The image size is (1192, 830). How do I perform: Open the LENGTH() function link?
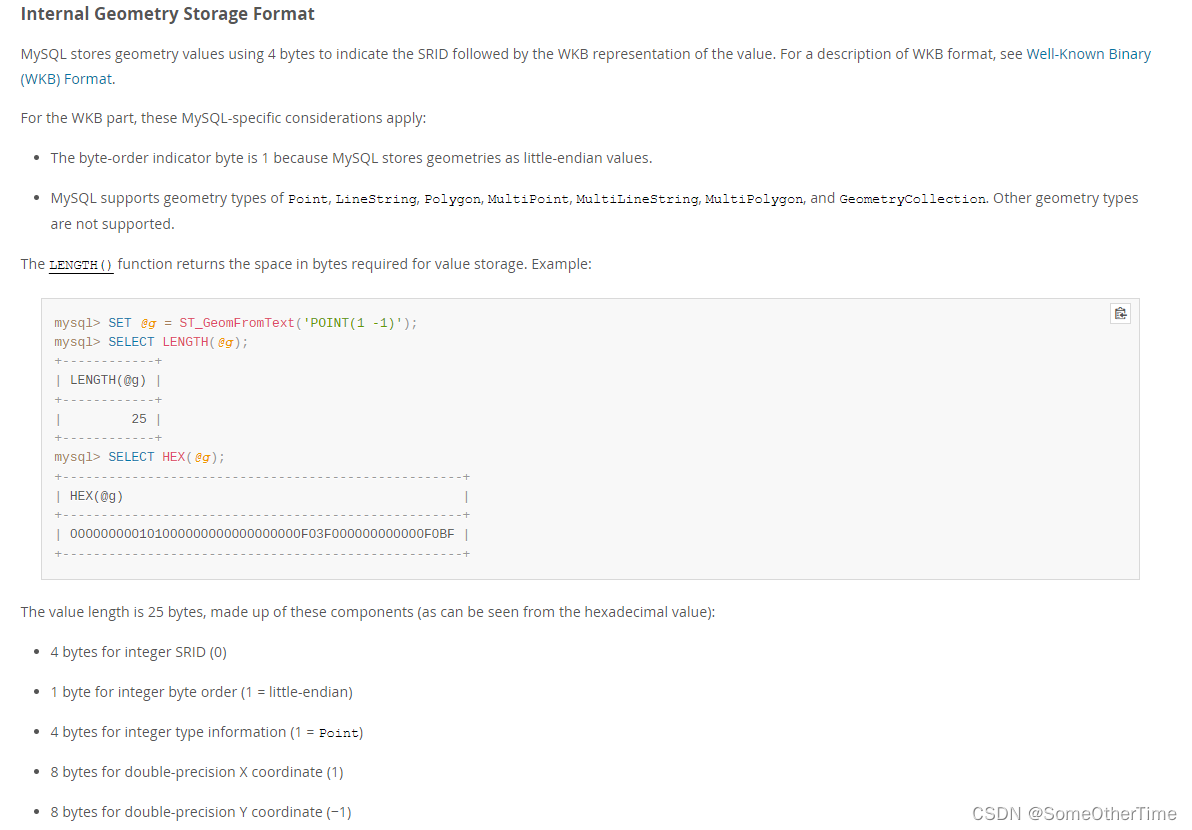pyautogui.click(x=81, y=265)
